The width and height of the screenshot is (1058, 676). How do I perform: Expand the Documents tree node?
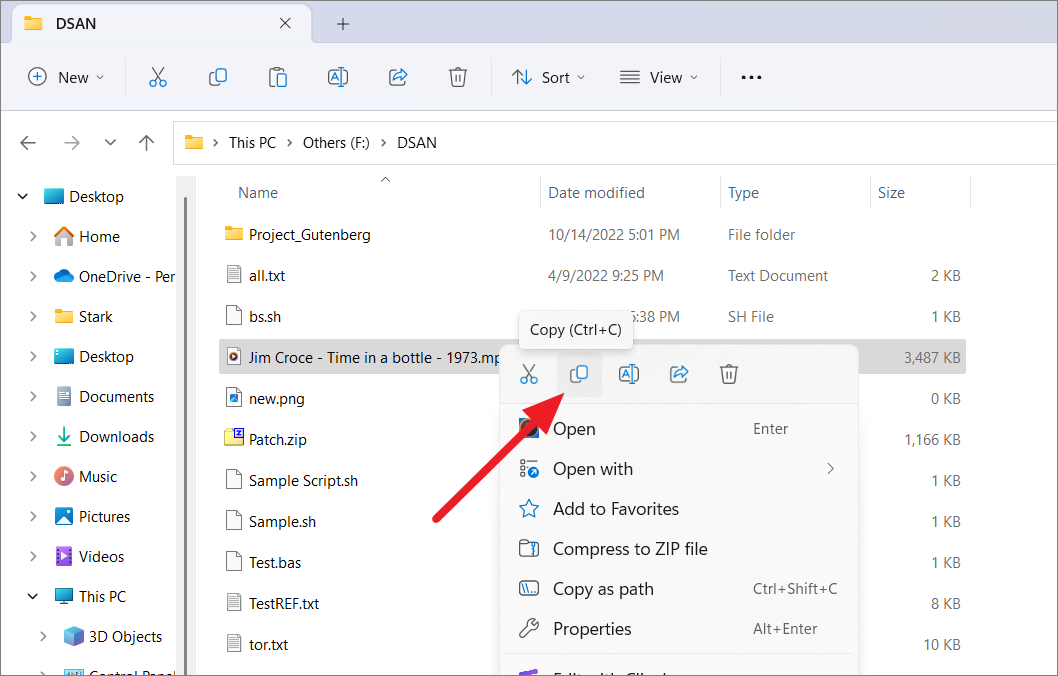(x=33, y=397)
